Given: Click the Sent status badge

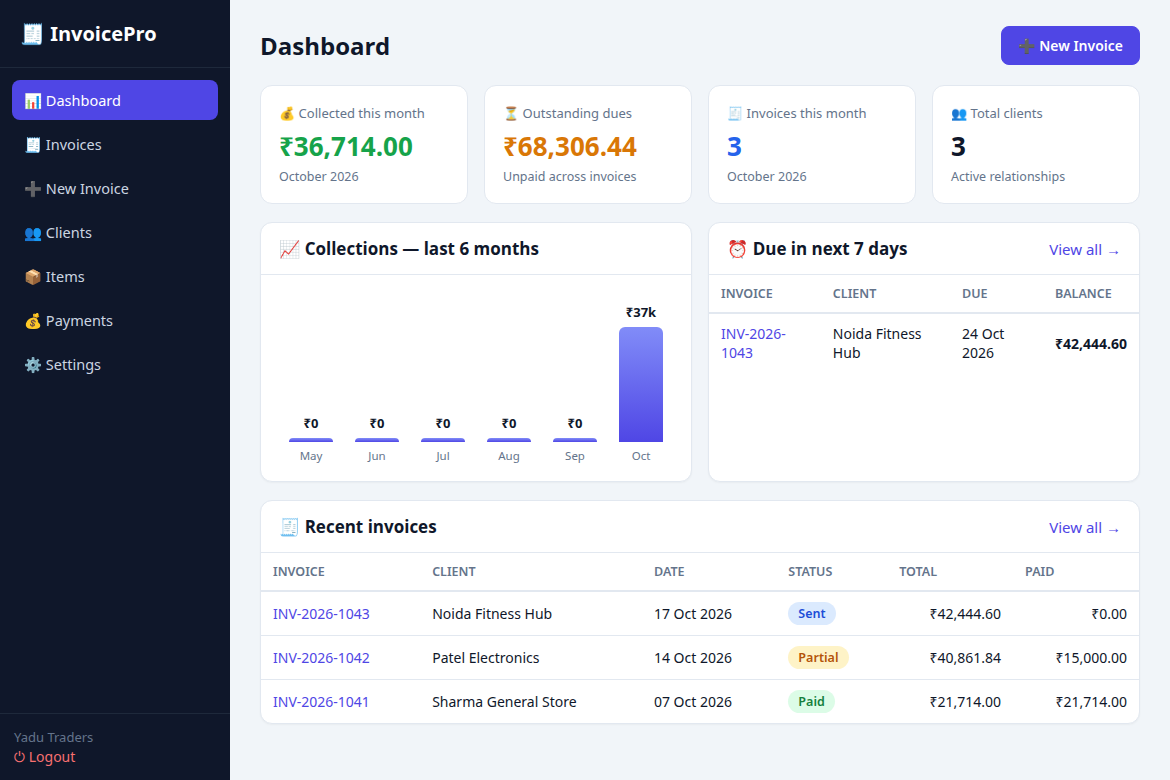Looking at the screenshot, I should coord(812,614).
